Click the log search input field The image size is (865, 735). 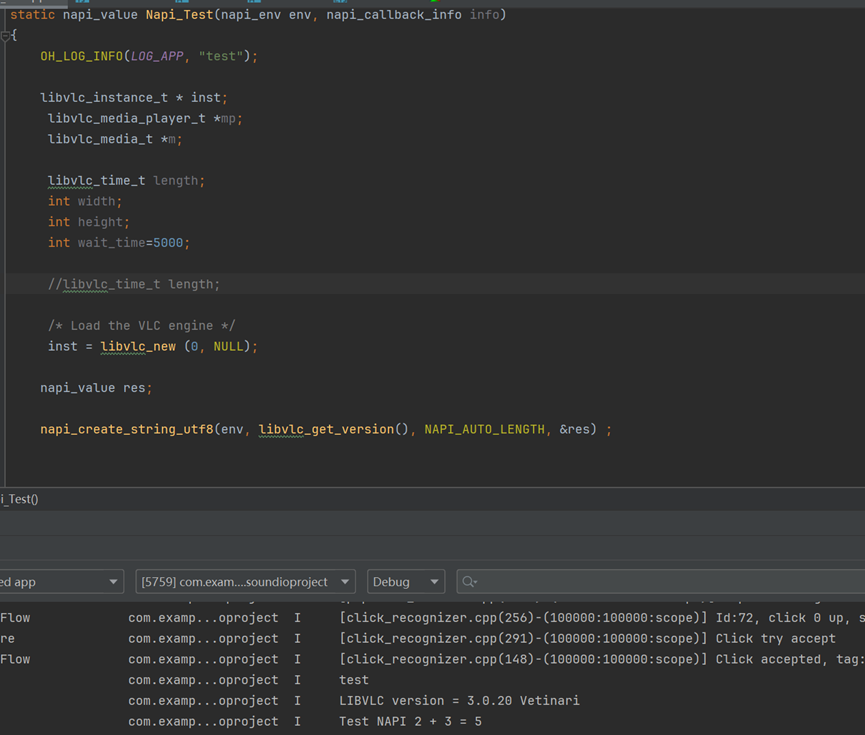pos(662,582)
